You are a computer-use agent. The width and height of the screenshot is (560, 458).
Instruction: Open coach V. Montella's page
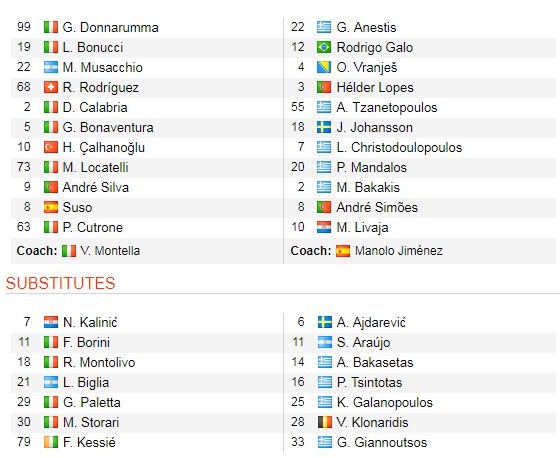110,251
